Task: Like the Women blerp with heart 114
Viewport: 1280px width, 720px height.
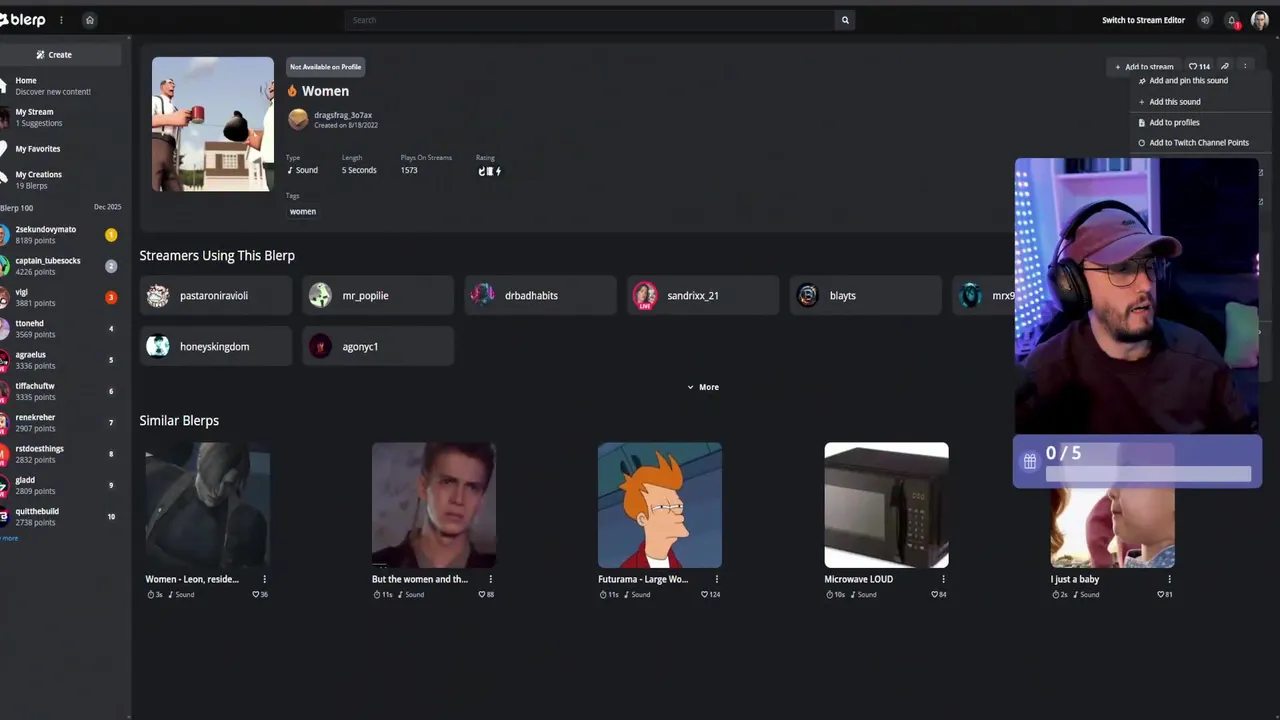Action: pos(1199,67)
